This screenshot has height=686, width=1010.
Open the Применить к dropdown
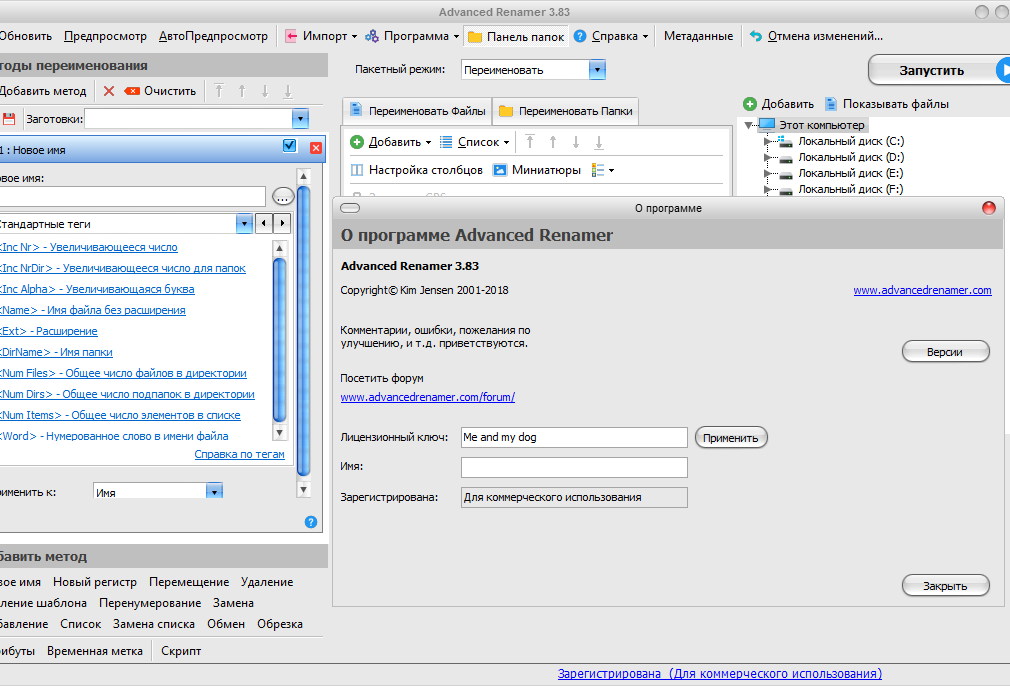(214, 491)
